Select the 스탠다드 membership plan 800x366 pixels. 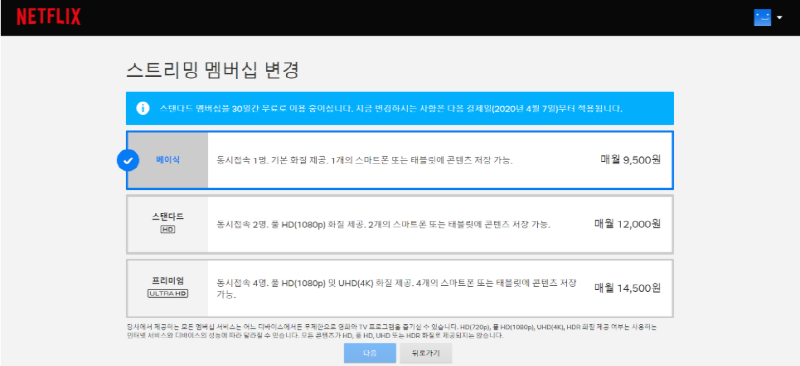coord(399,224)
